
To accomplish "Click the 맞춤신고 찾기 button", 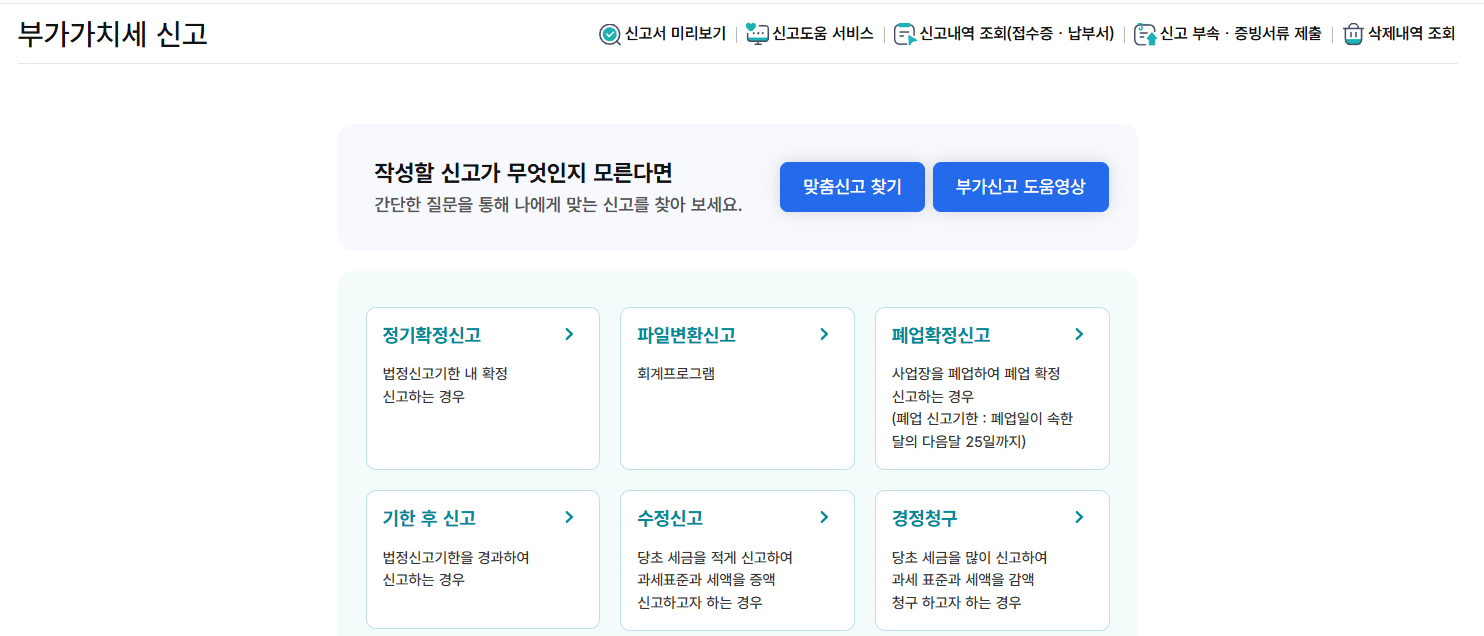I will click(x=852, y=187).
